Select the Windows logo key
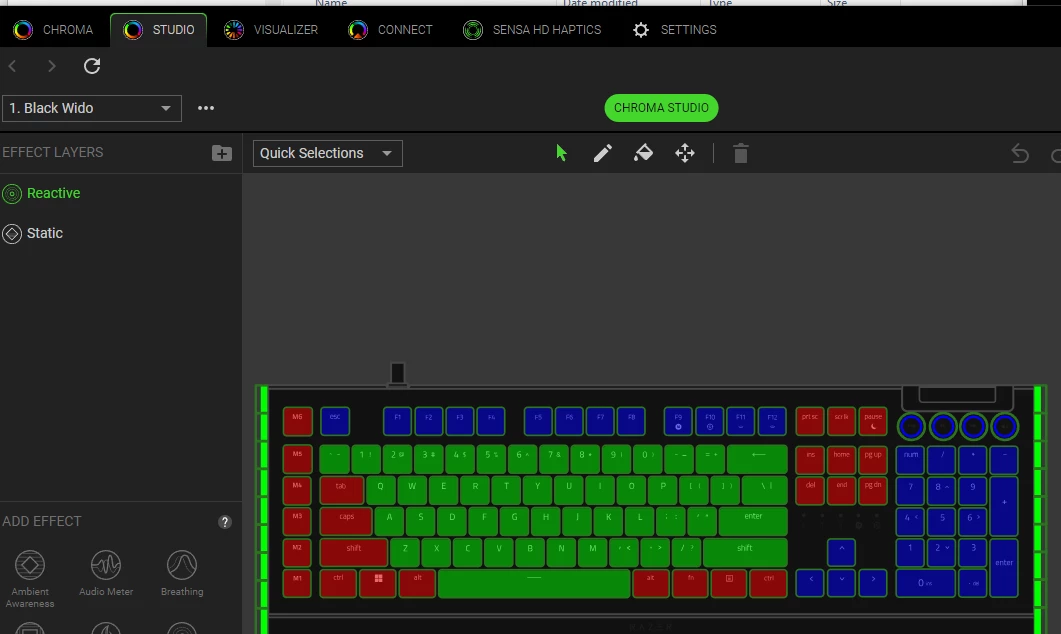The width and height of the screenshot is (1061, 634). [x=378, y=583]
